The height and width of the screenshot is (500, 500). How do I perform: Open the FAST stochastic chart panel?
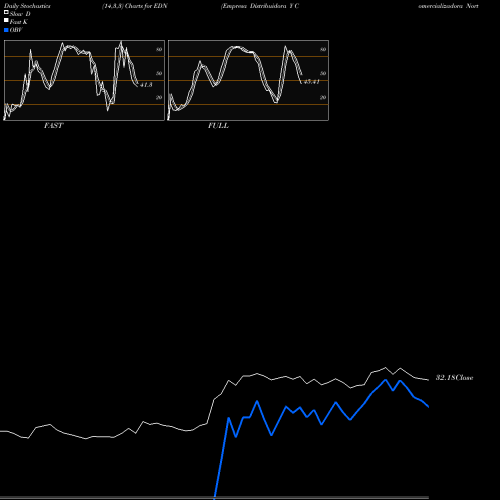point(84,80)
